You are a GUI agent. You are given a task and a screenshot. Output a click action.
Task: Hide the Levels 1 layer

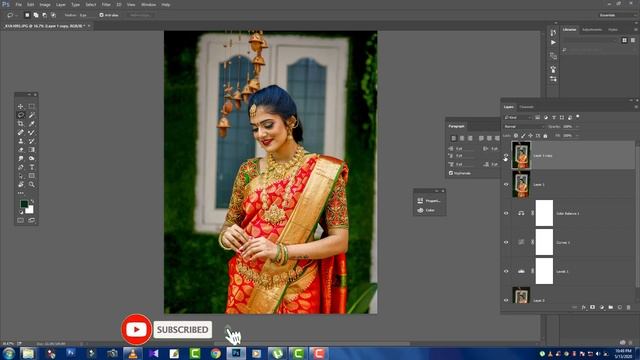click(x=506, y=271)
